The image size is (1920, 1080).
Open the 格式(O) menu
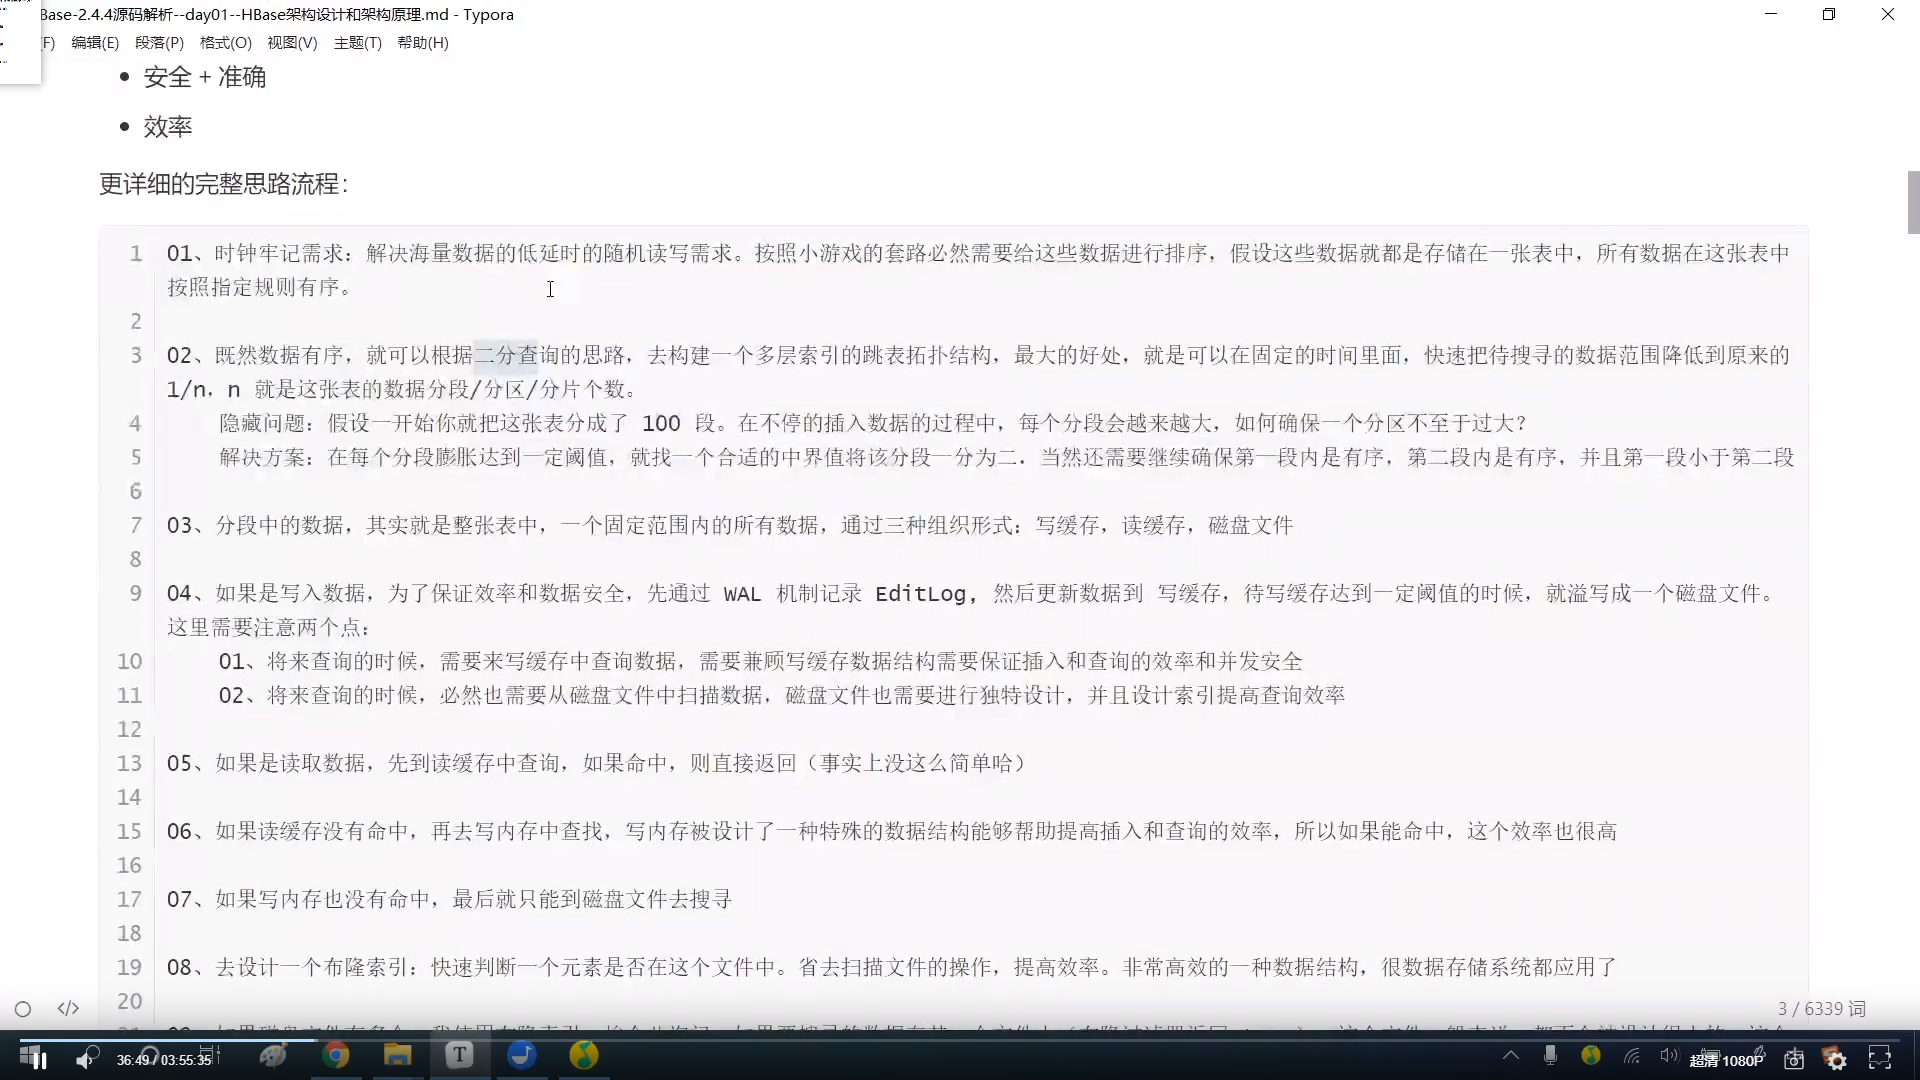225,43
